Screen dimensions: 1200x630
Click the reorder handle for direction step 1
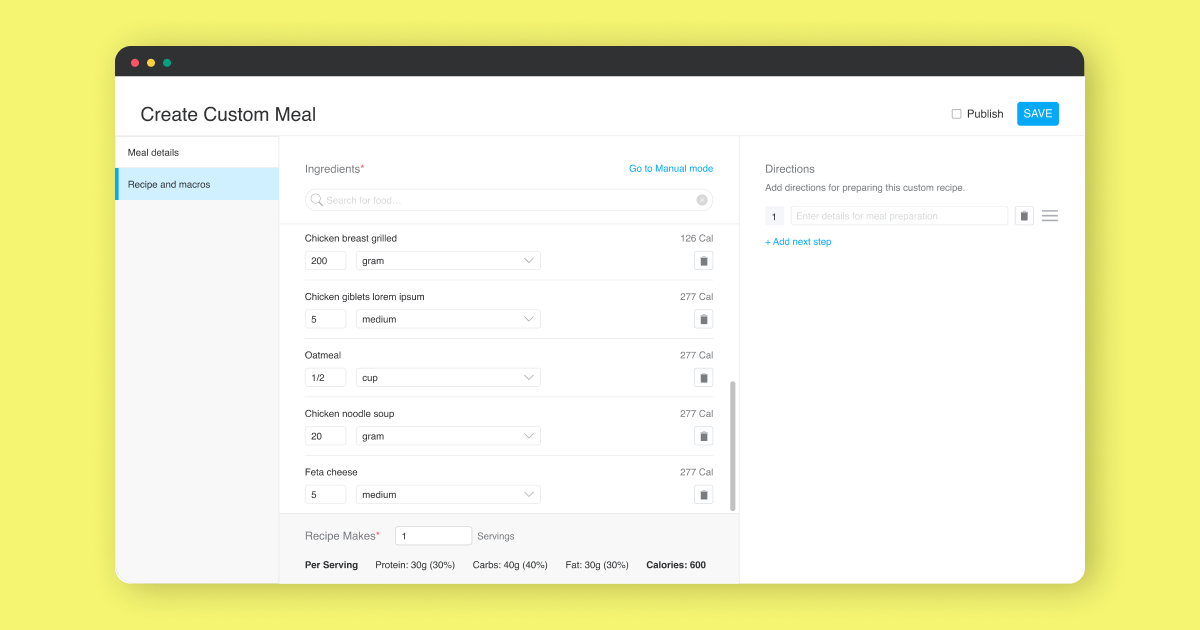pos(1049,216)
